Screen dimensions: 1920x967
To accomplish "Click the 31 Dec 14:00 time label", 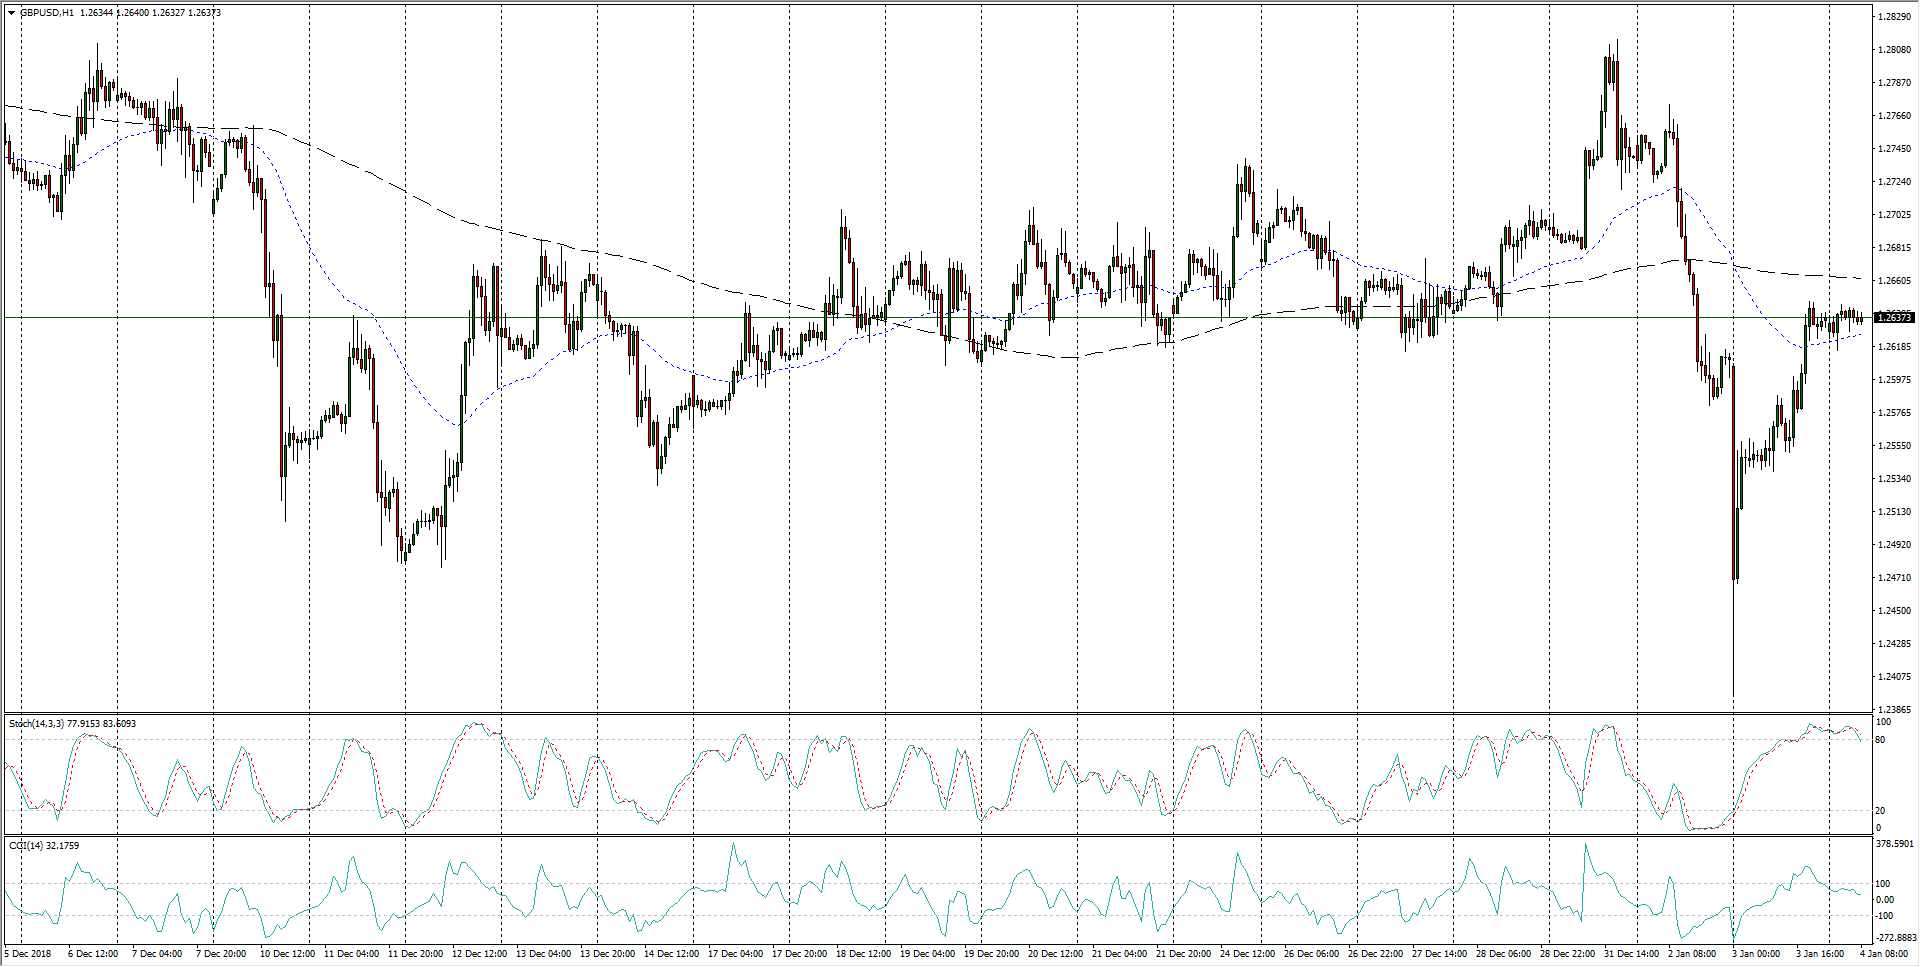I will click(1630, 953).
